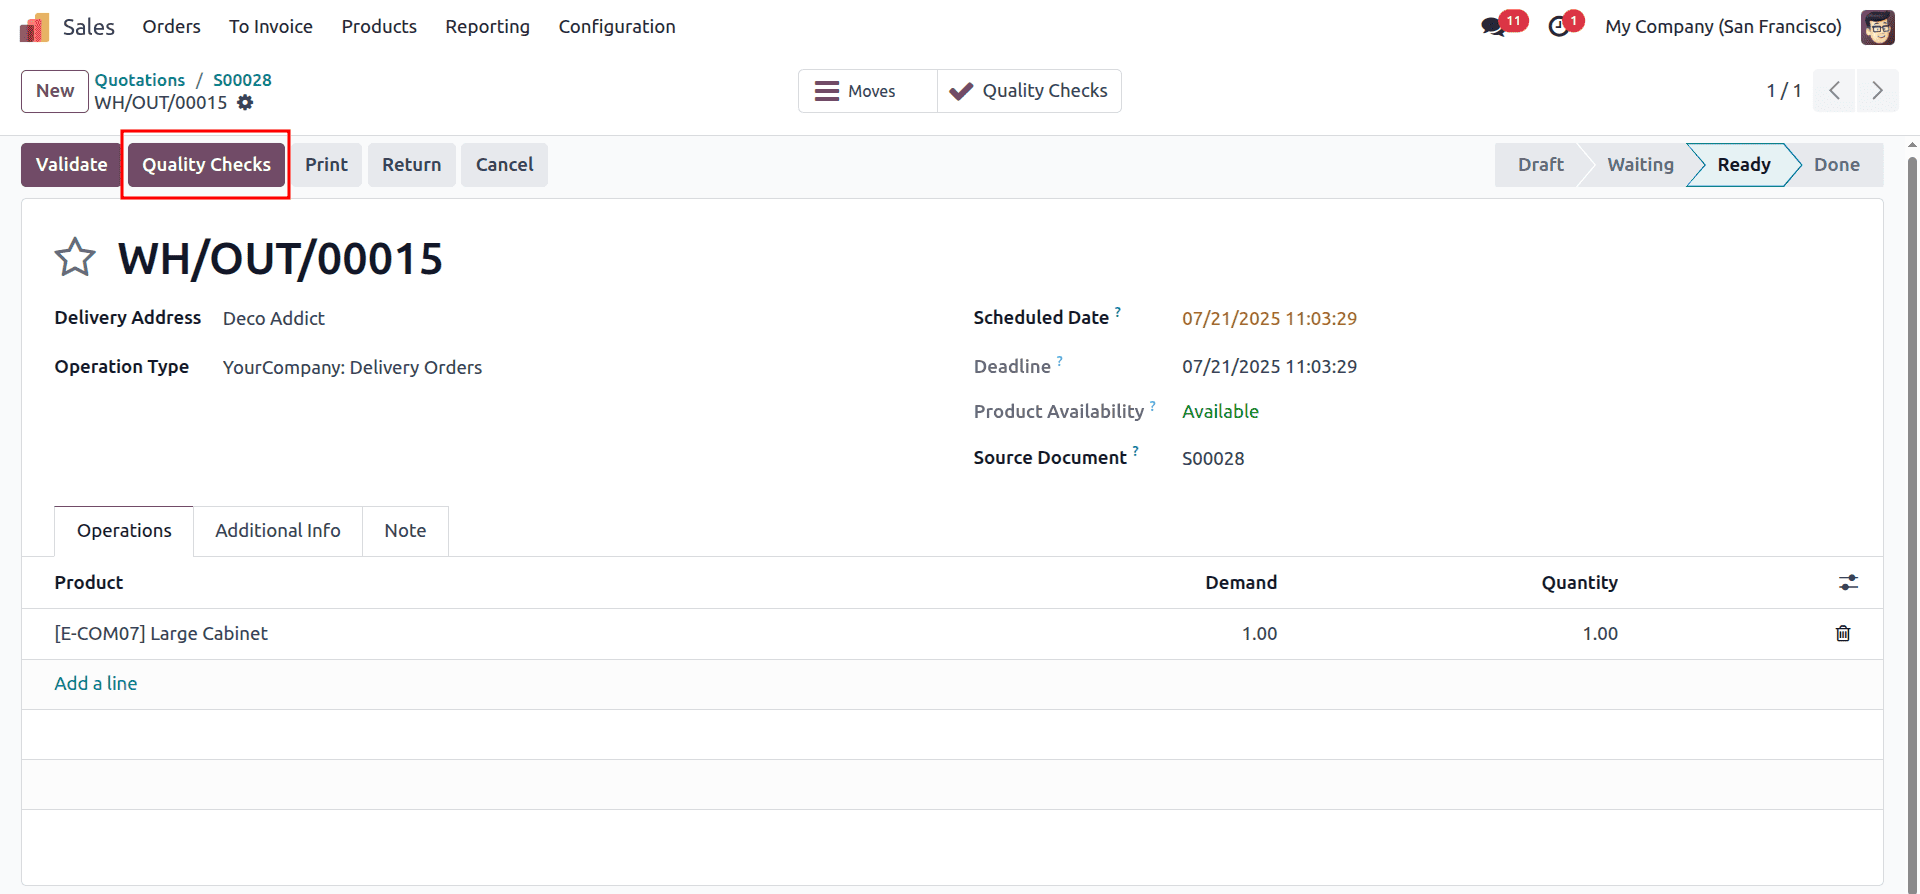1920x894 pixels.
Task: Click the New button
Action: coord(55,91)
